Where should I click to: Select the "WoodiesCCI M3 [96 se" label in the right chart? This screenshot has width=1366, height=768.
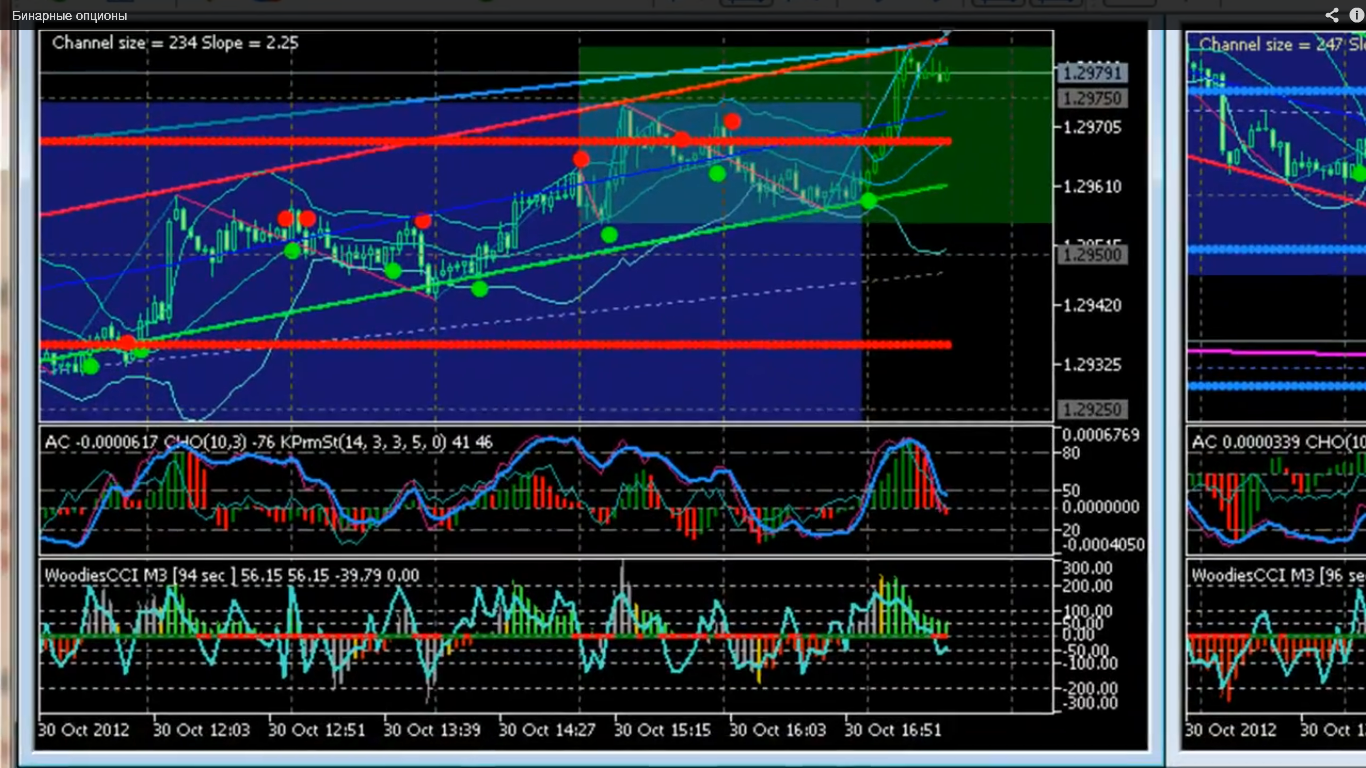[1278, 576]
